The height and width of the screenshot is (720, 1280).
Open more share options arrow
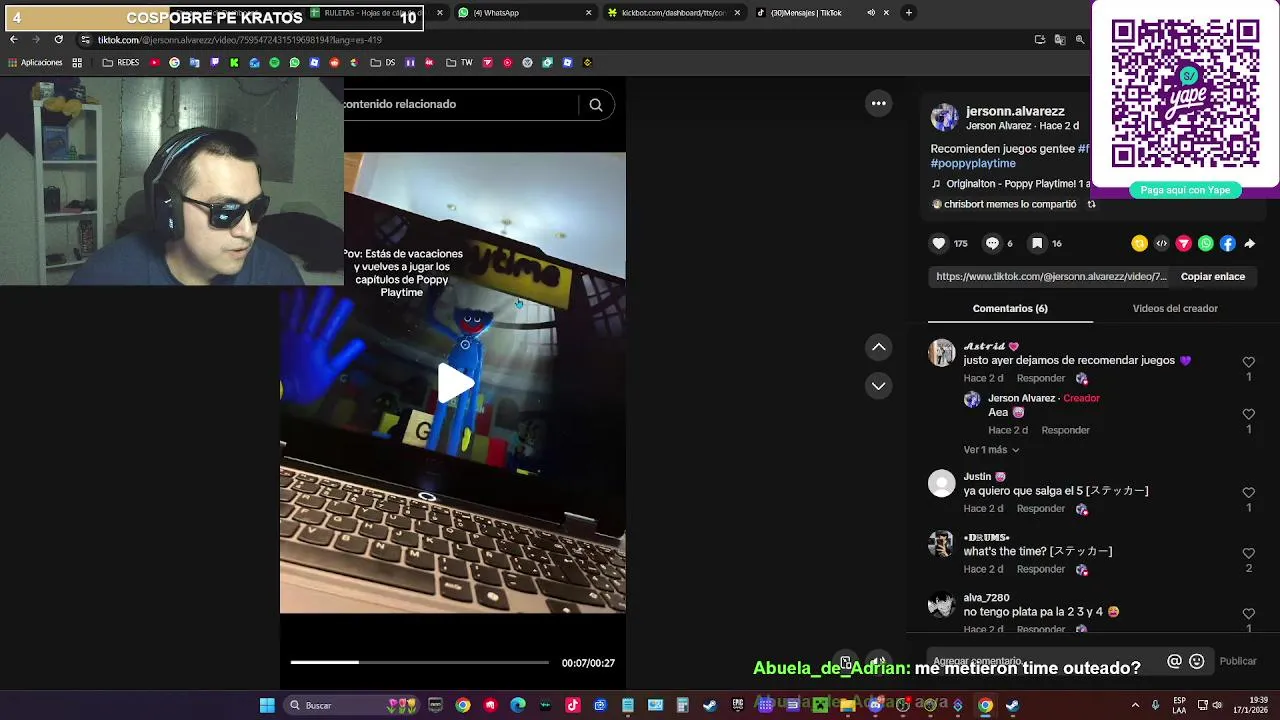(x=1249, y=243)
